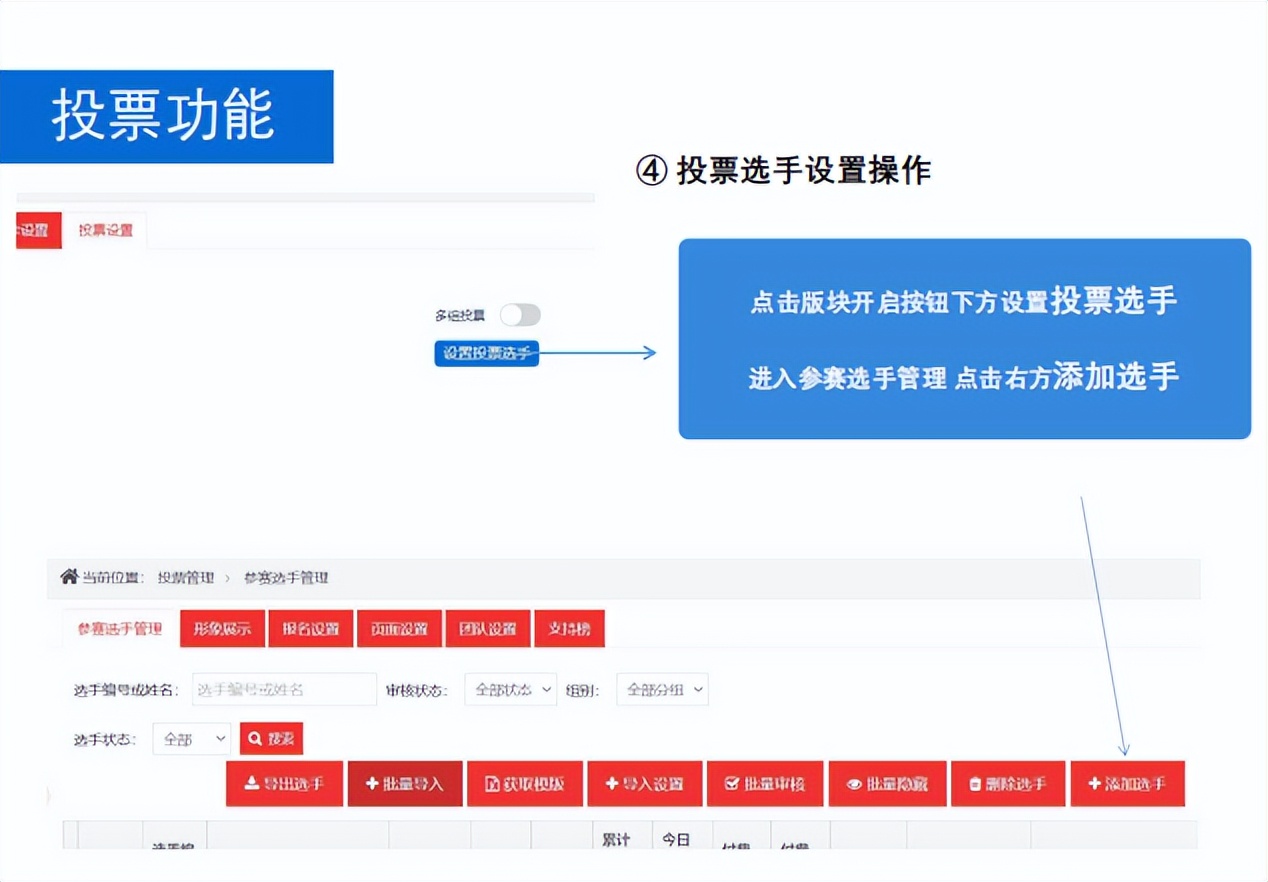The image size is (1268, 882).
Task: Click the 选手编号或姓名 input field
Action: pos(283,689)
